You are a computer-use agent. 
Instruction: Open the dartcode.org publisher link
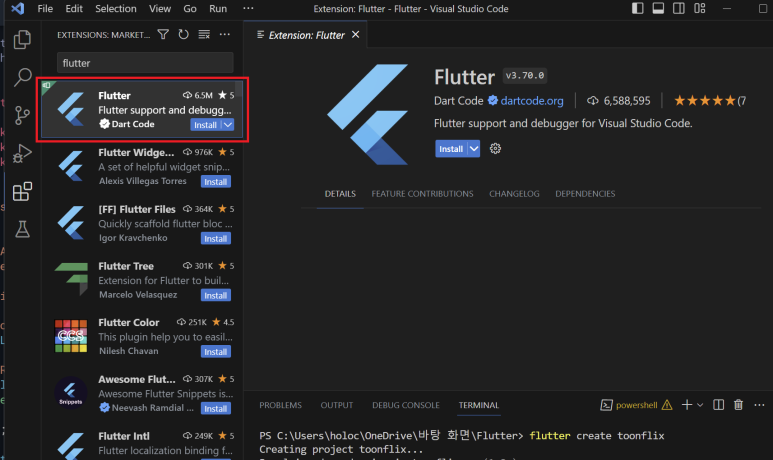click(x=531, y=101)
